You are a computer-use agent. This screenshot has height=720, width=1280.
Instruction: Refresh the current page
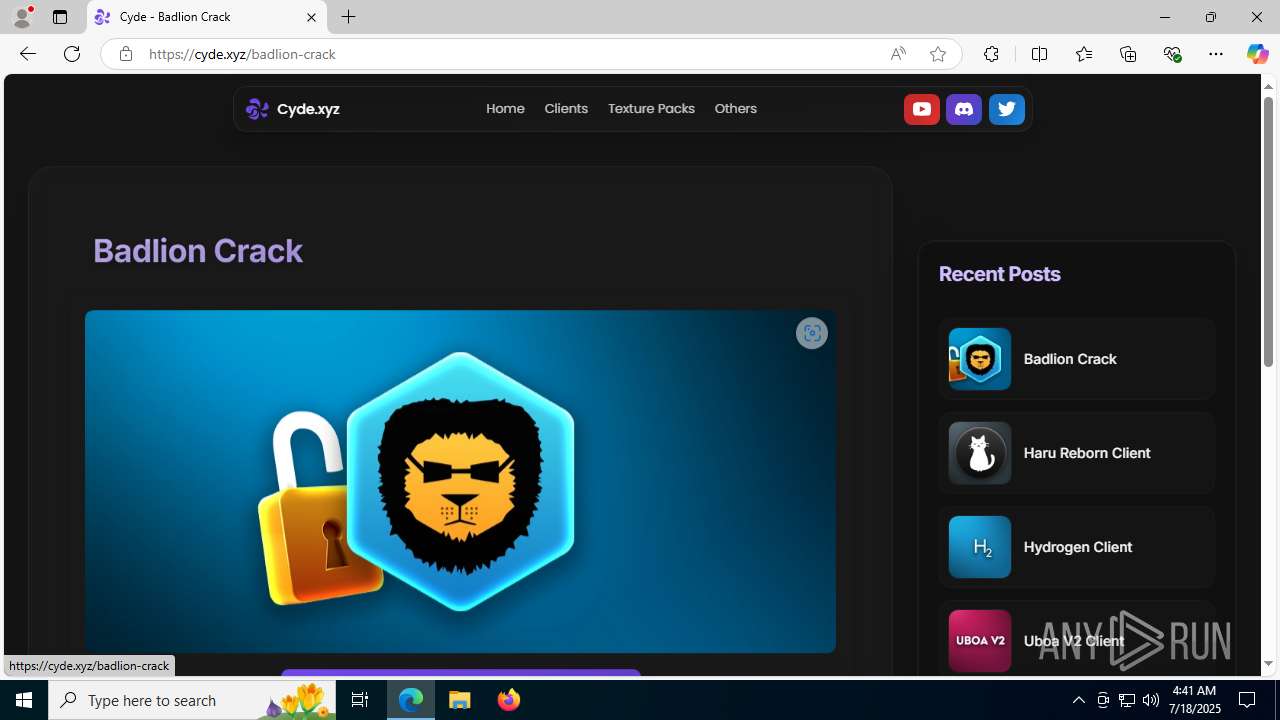click(x=72, y=54)
